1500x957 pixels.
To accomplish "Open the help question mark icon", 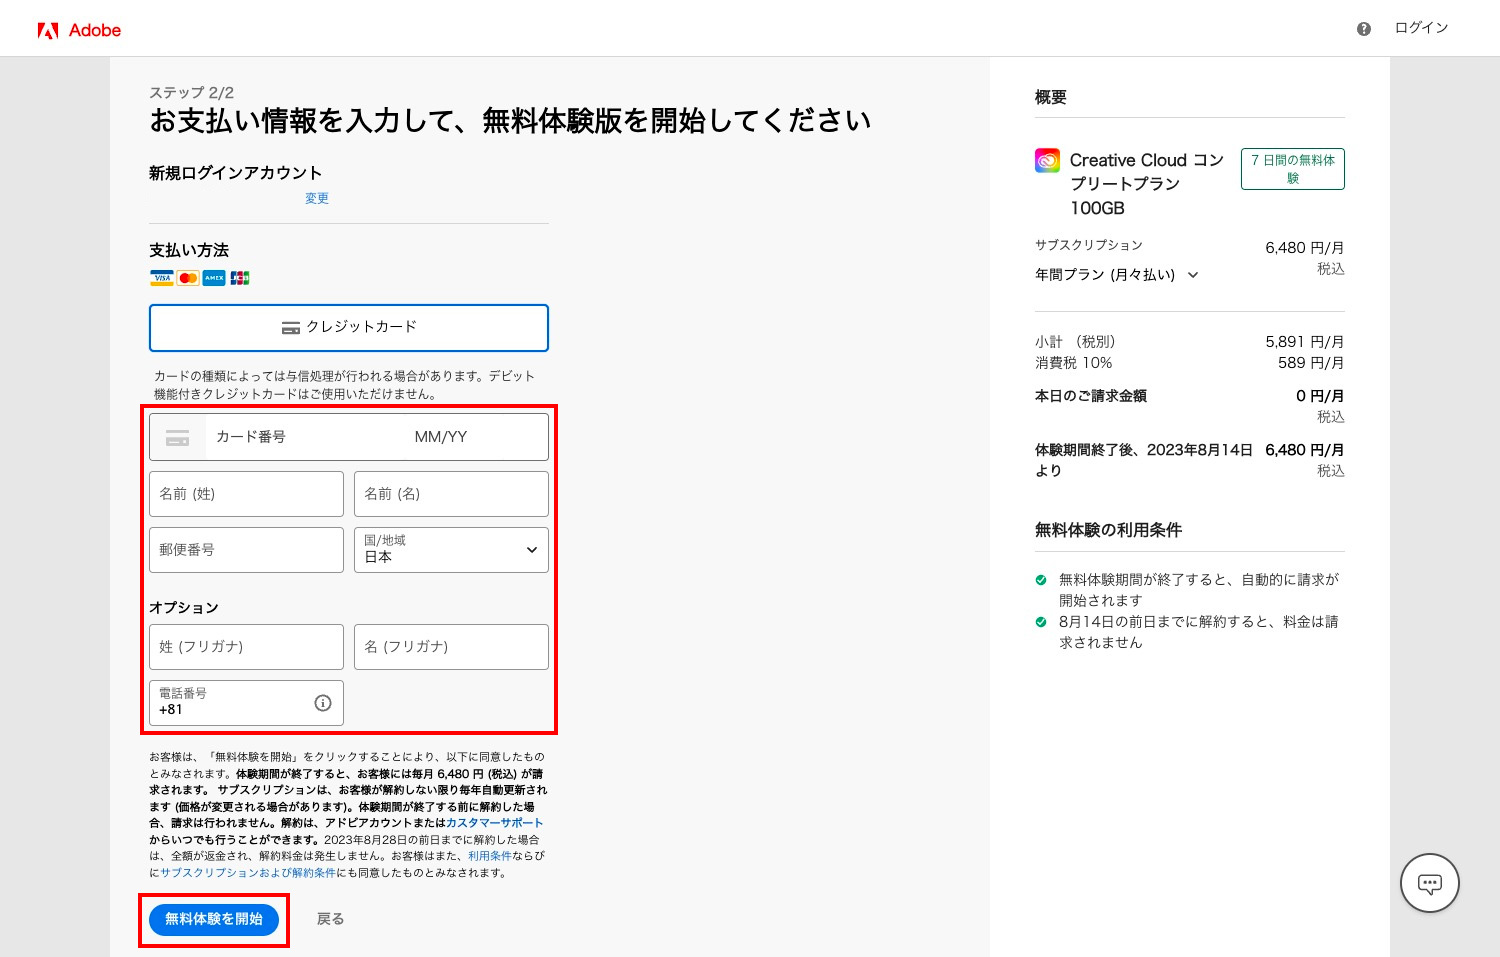I will [1364, 29].
